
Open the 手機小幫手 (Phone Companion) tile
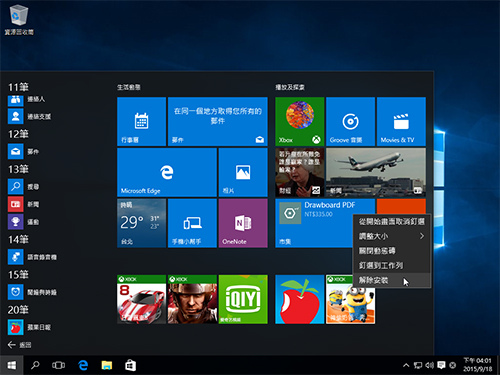tap(192, 223)
